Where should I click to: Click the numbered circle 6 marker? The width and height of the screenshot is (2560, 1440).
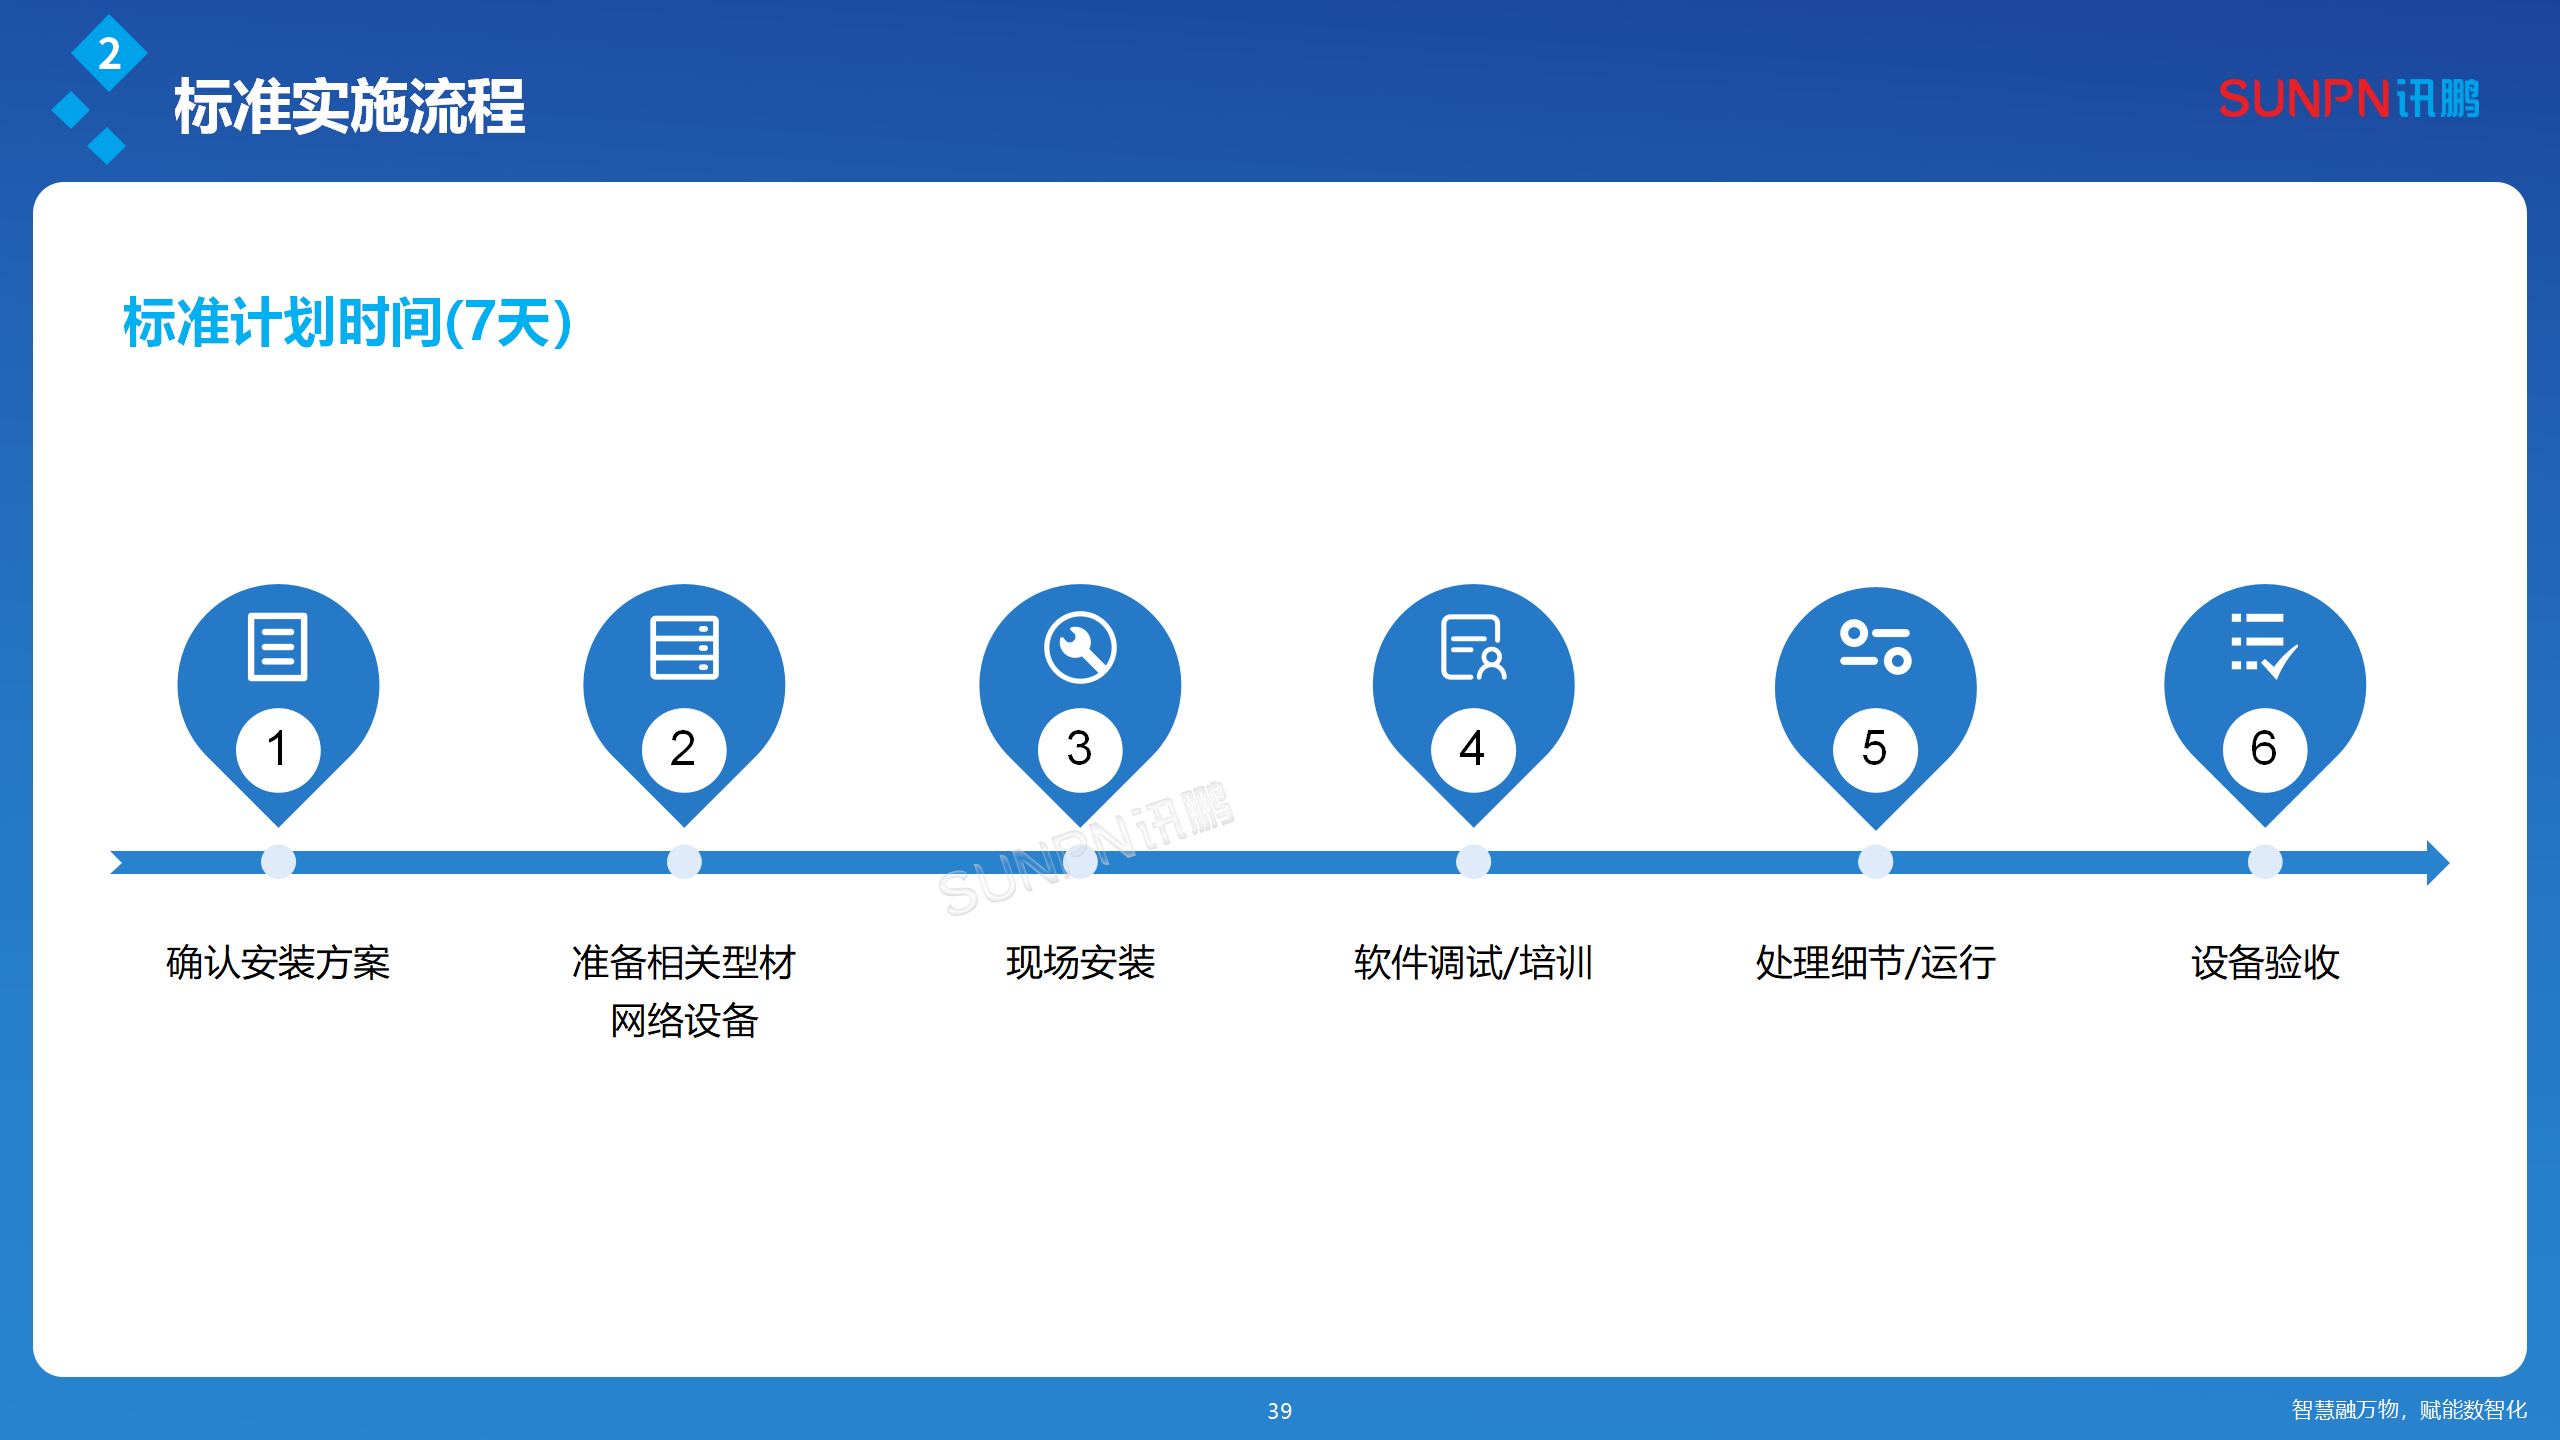point(2267,748)
